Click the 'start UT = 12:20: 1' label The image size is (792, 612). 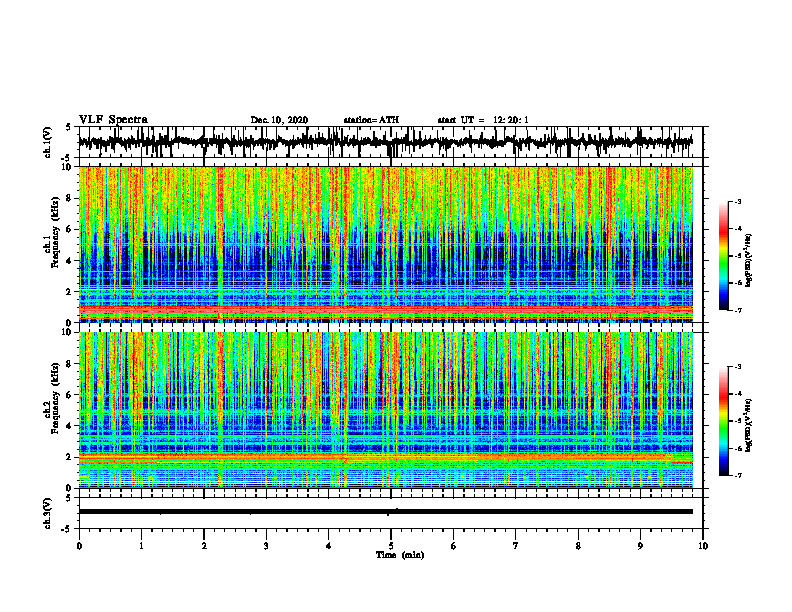(x=483, y=120)
